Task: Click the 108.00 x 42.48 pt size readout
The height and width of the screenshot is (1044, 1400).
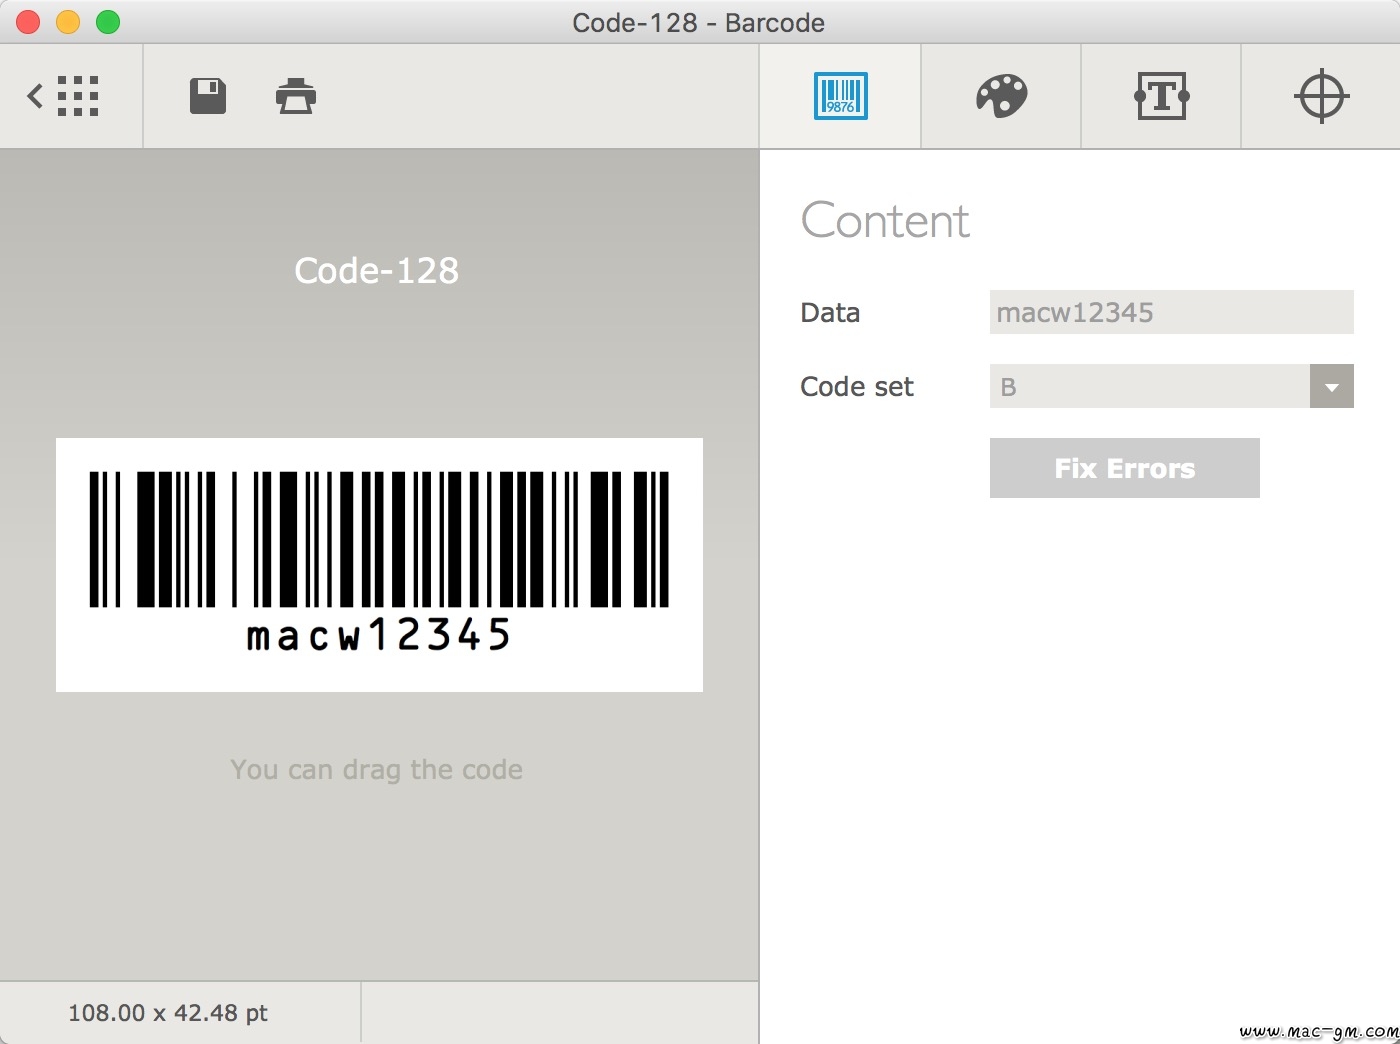Action: pyautogui.click(x=168, y=1013)
